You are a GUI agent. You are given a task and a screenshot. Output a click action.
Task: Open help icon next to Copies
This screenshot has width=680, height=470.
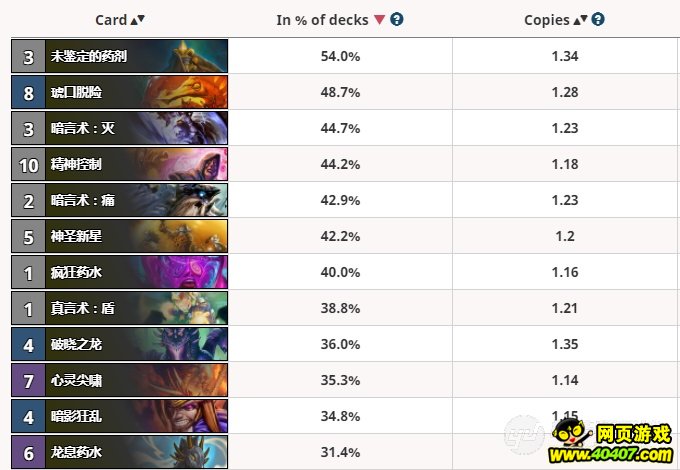598,20
